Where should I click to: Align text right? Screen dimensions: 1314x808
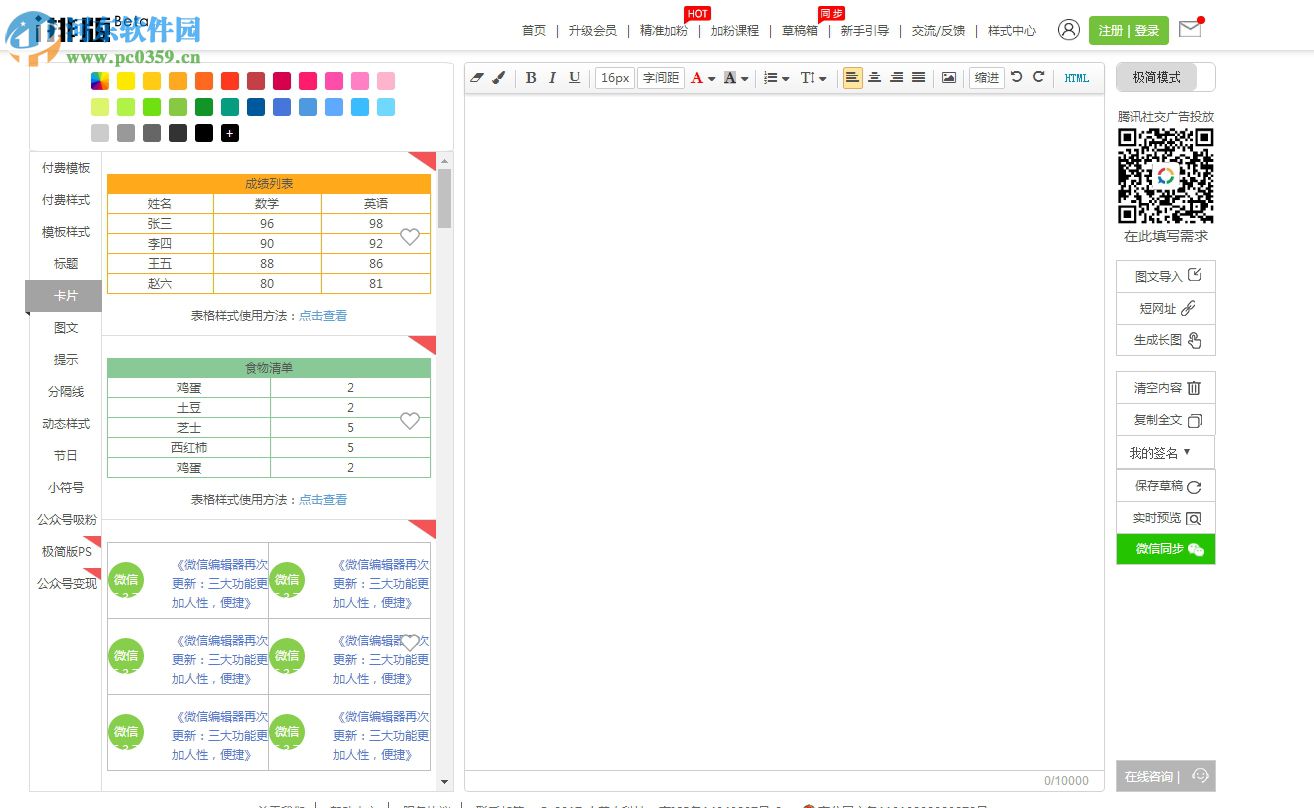coord(897,78)
